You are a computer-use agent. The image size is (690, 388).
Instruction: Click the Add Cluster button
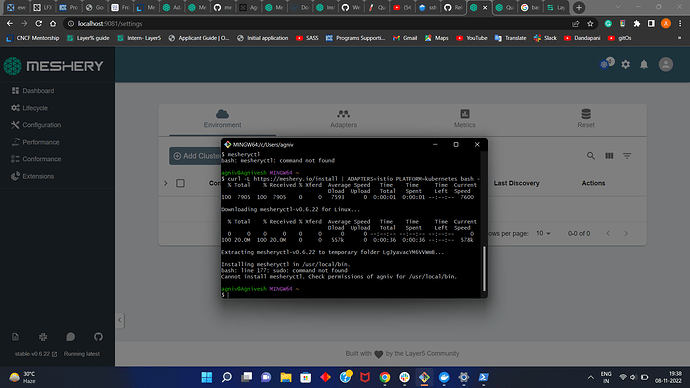pyautogui.click(x=196, y=156)
